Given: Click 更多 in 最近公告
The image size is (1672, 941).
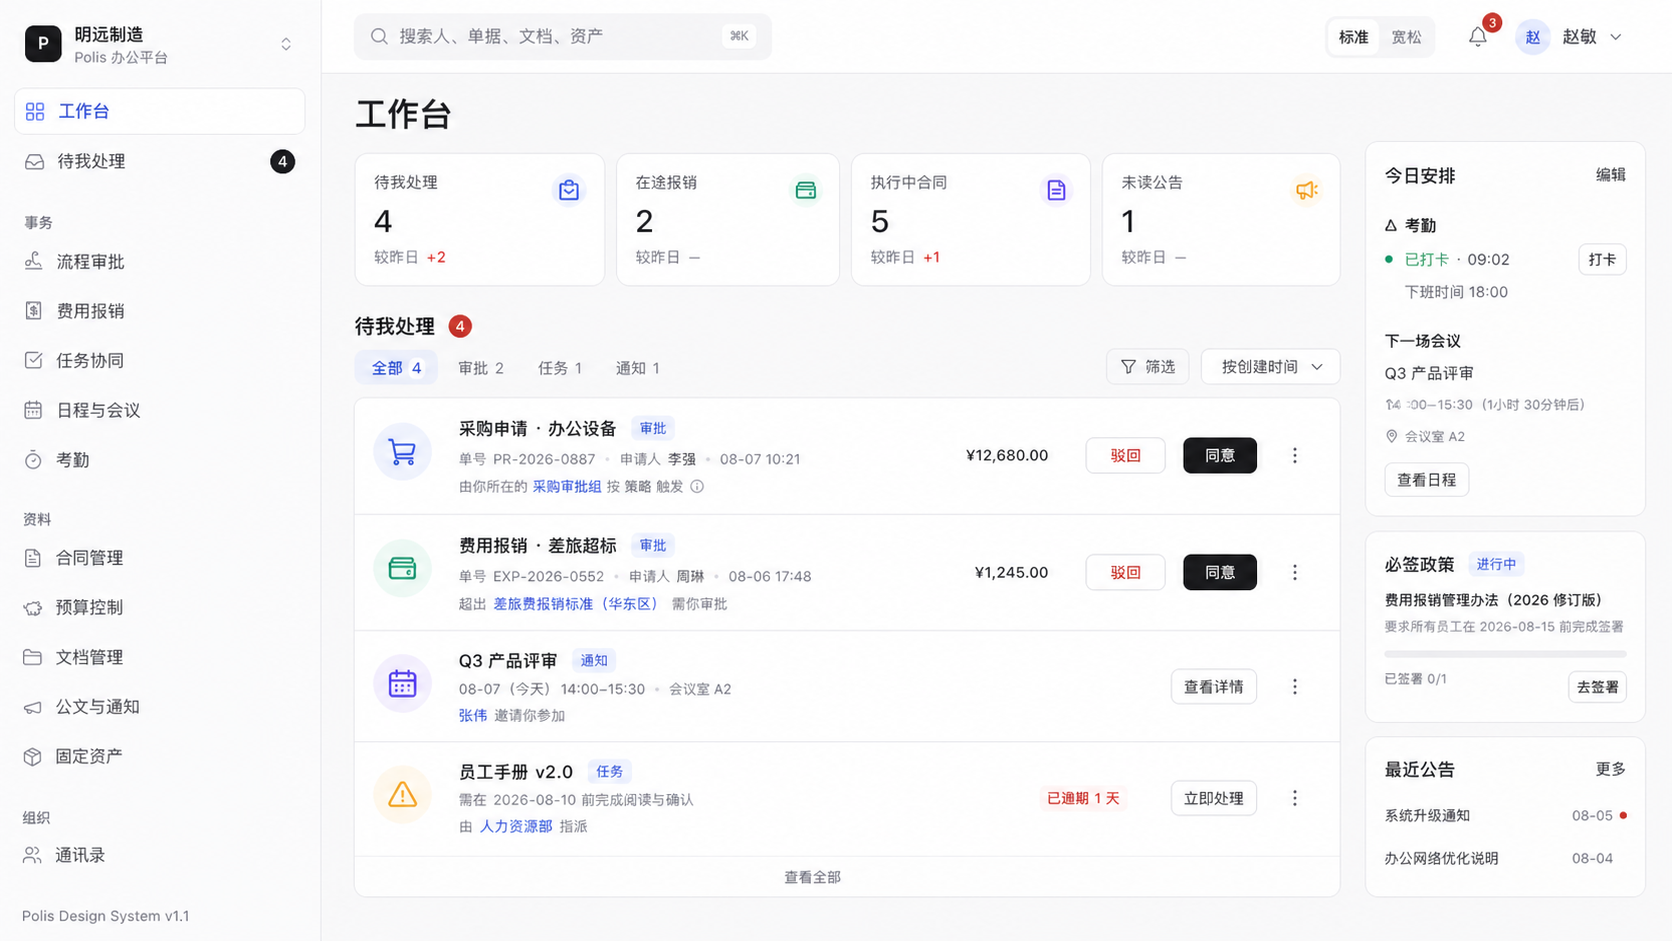Looking at the screenshot, I should (1611, 770).
